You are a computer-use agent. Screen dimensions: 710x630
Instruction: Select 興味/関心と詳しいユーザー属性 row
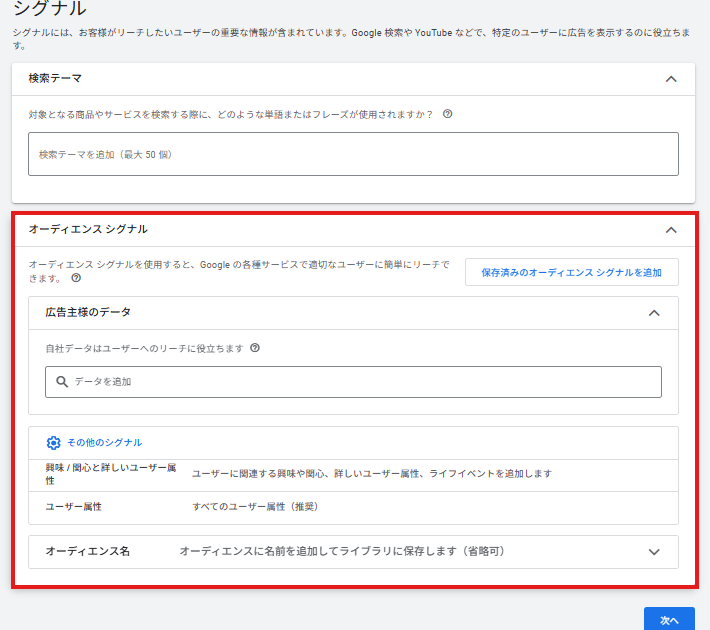click(353, 474)
